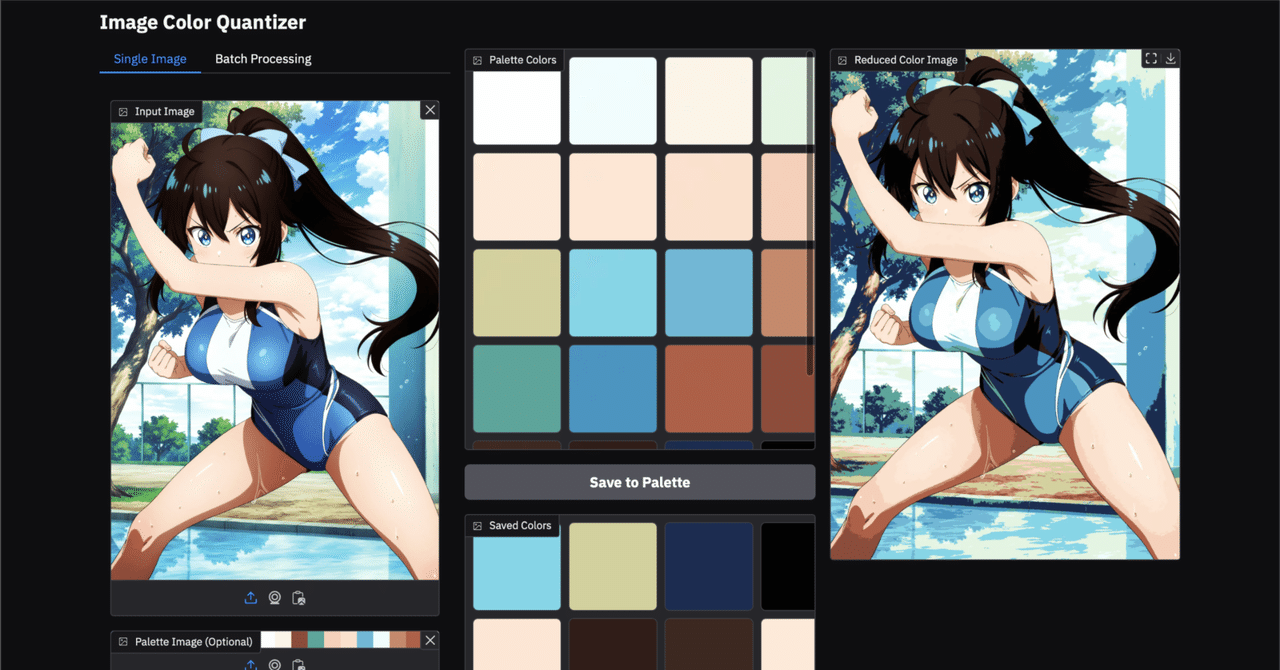Clear the loaded input image
This screenshot has height=670, width=1280.
[430, 109]
